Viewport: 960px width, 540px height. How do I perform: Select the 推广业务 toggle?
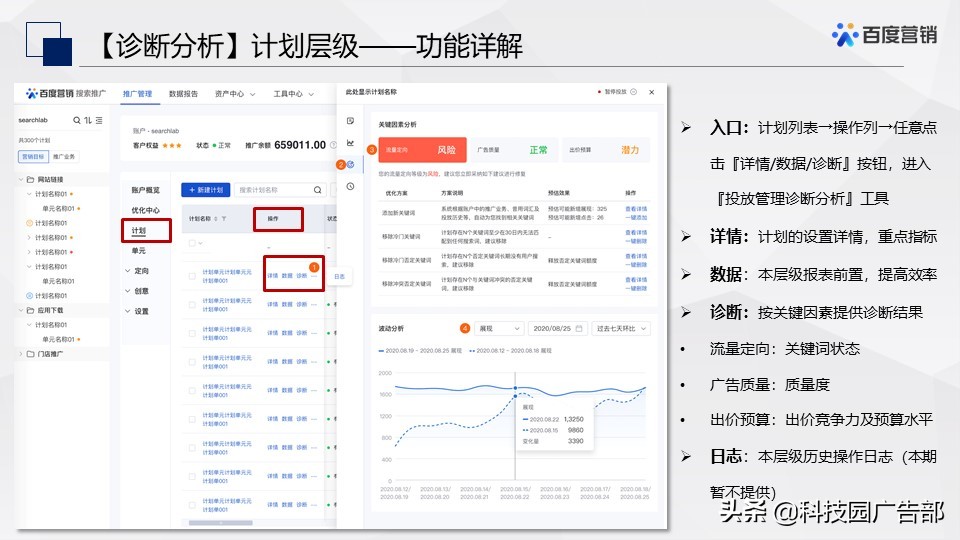[x=64, y=157]
